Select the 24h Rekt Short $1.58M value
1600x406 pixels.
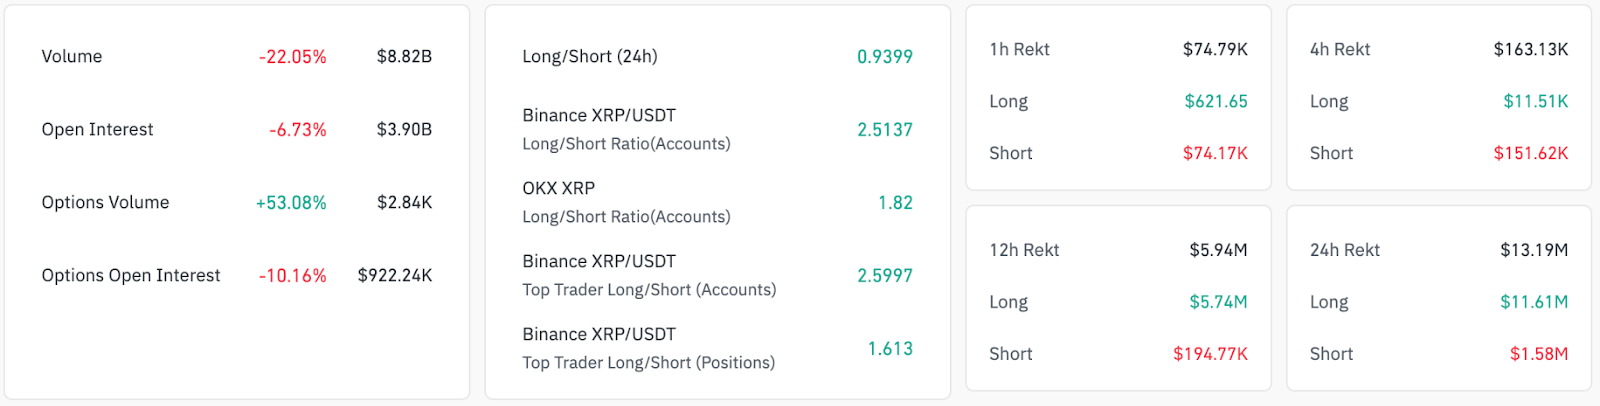click(1538, 354)
